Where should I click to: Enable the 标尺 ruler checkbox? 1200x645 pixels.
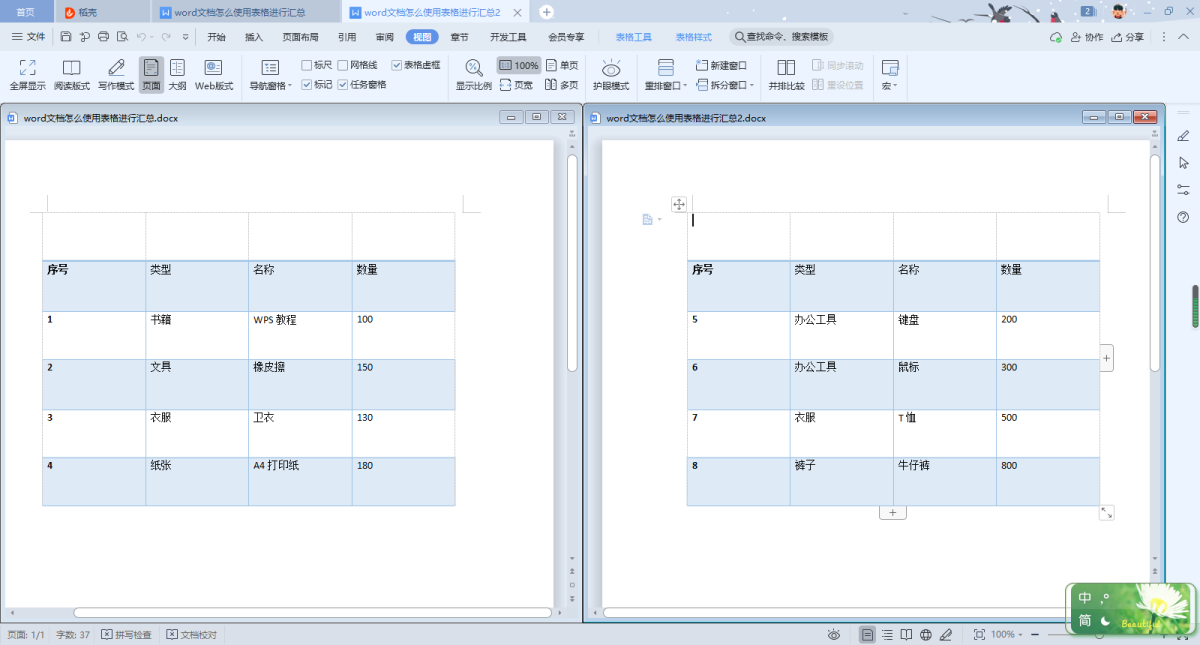(x=307, y=65)
